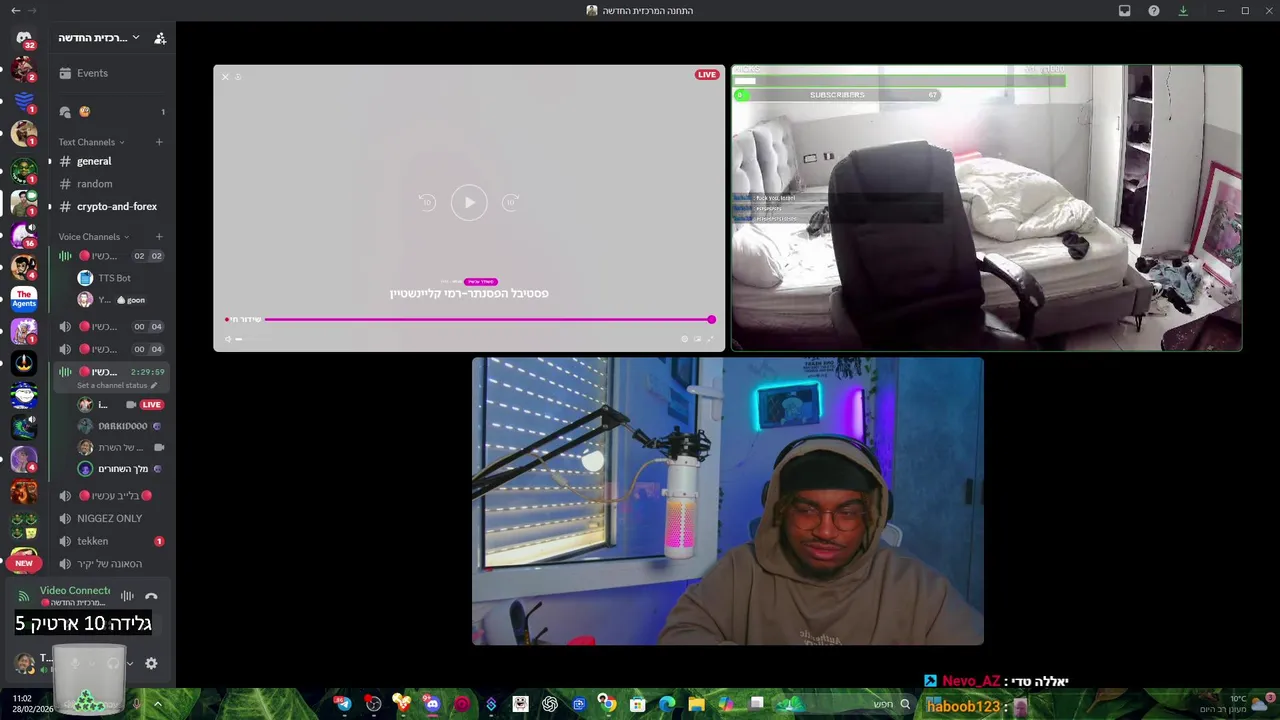Close the stream tile with X
Viewport: 1280px width, 720px height.
click(x=225, y=77)
